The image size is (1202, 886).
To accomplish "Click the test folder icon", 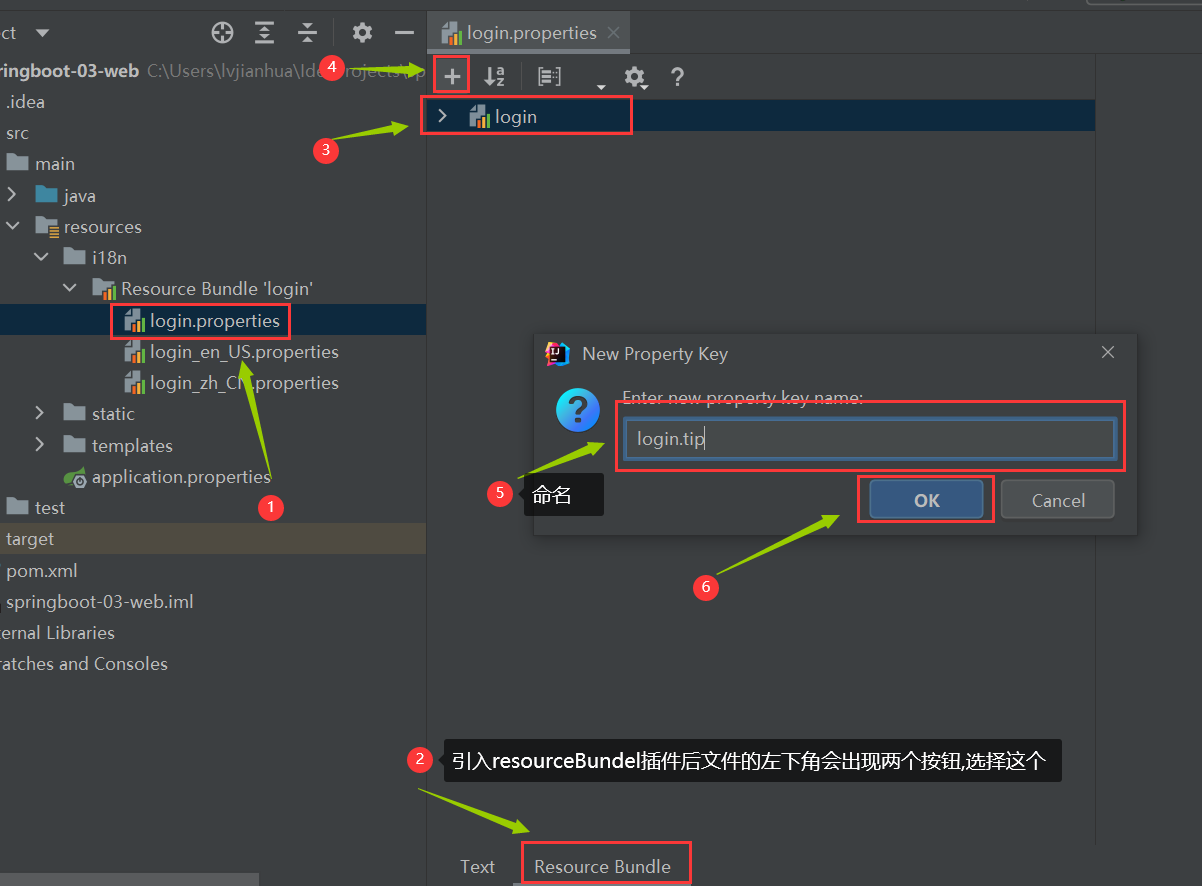I will (x=17, y=507).
